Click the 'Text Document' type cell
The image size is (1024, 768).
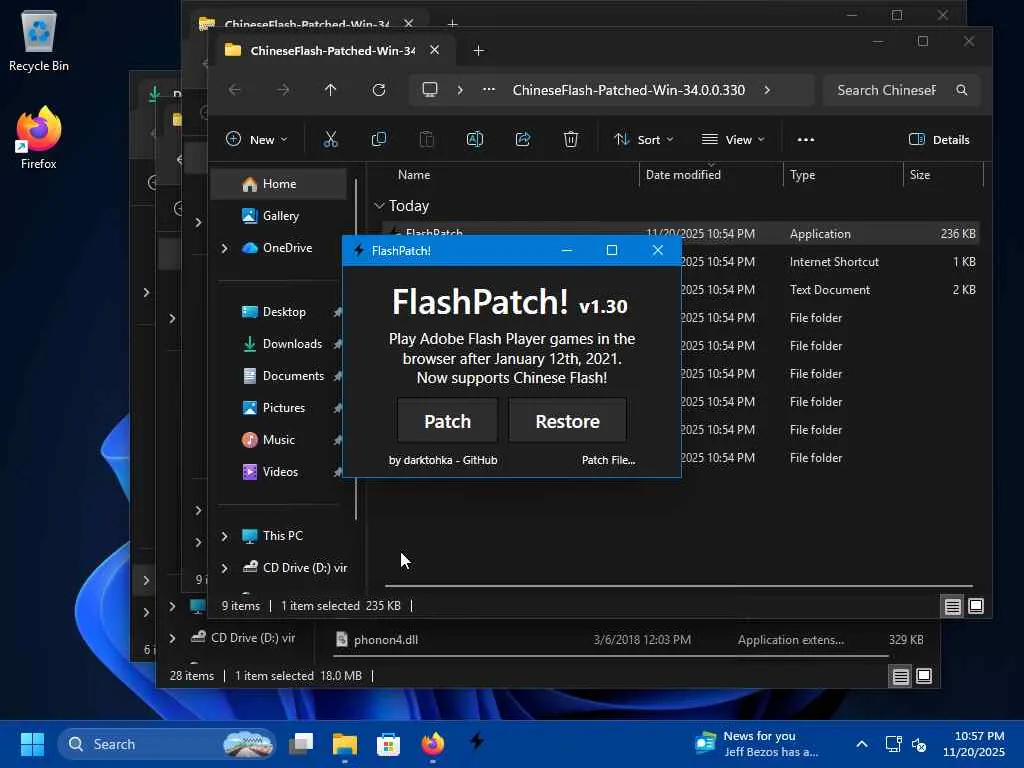click(829, 289)
